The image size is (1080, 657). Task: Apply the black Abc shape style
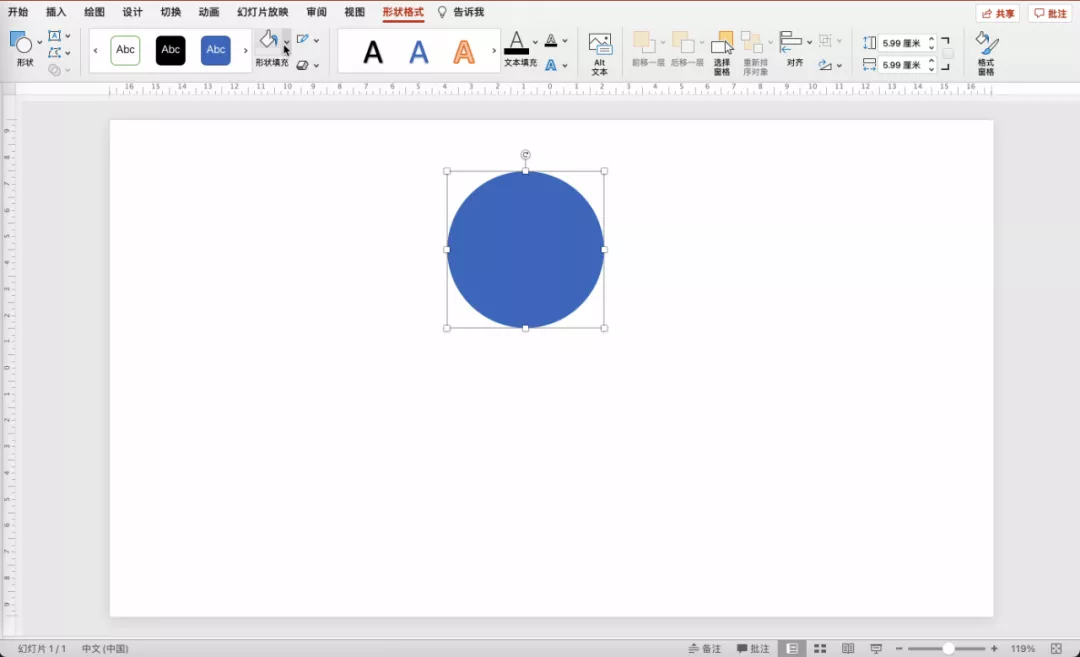tap(171, 50)
